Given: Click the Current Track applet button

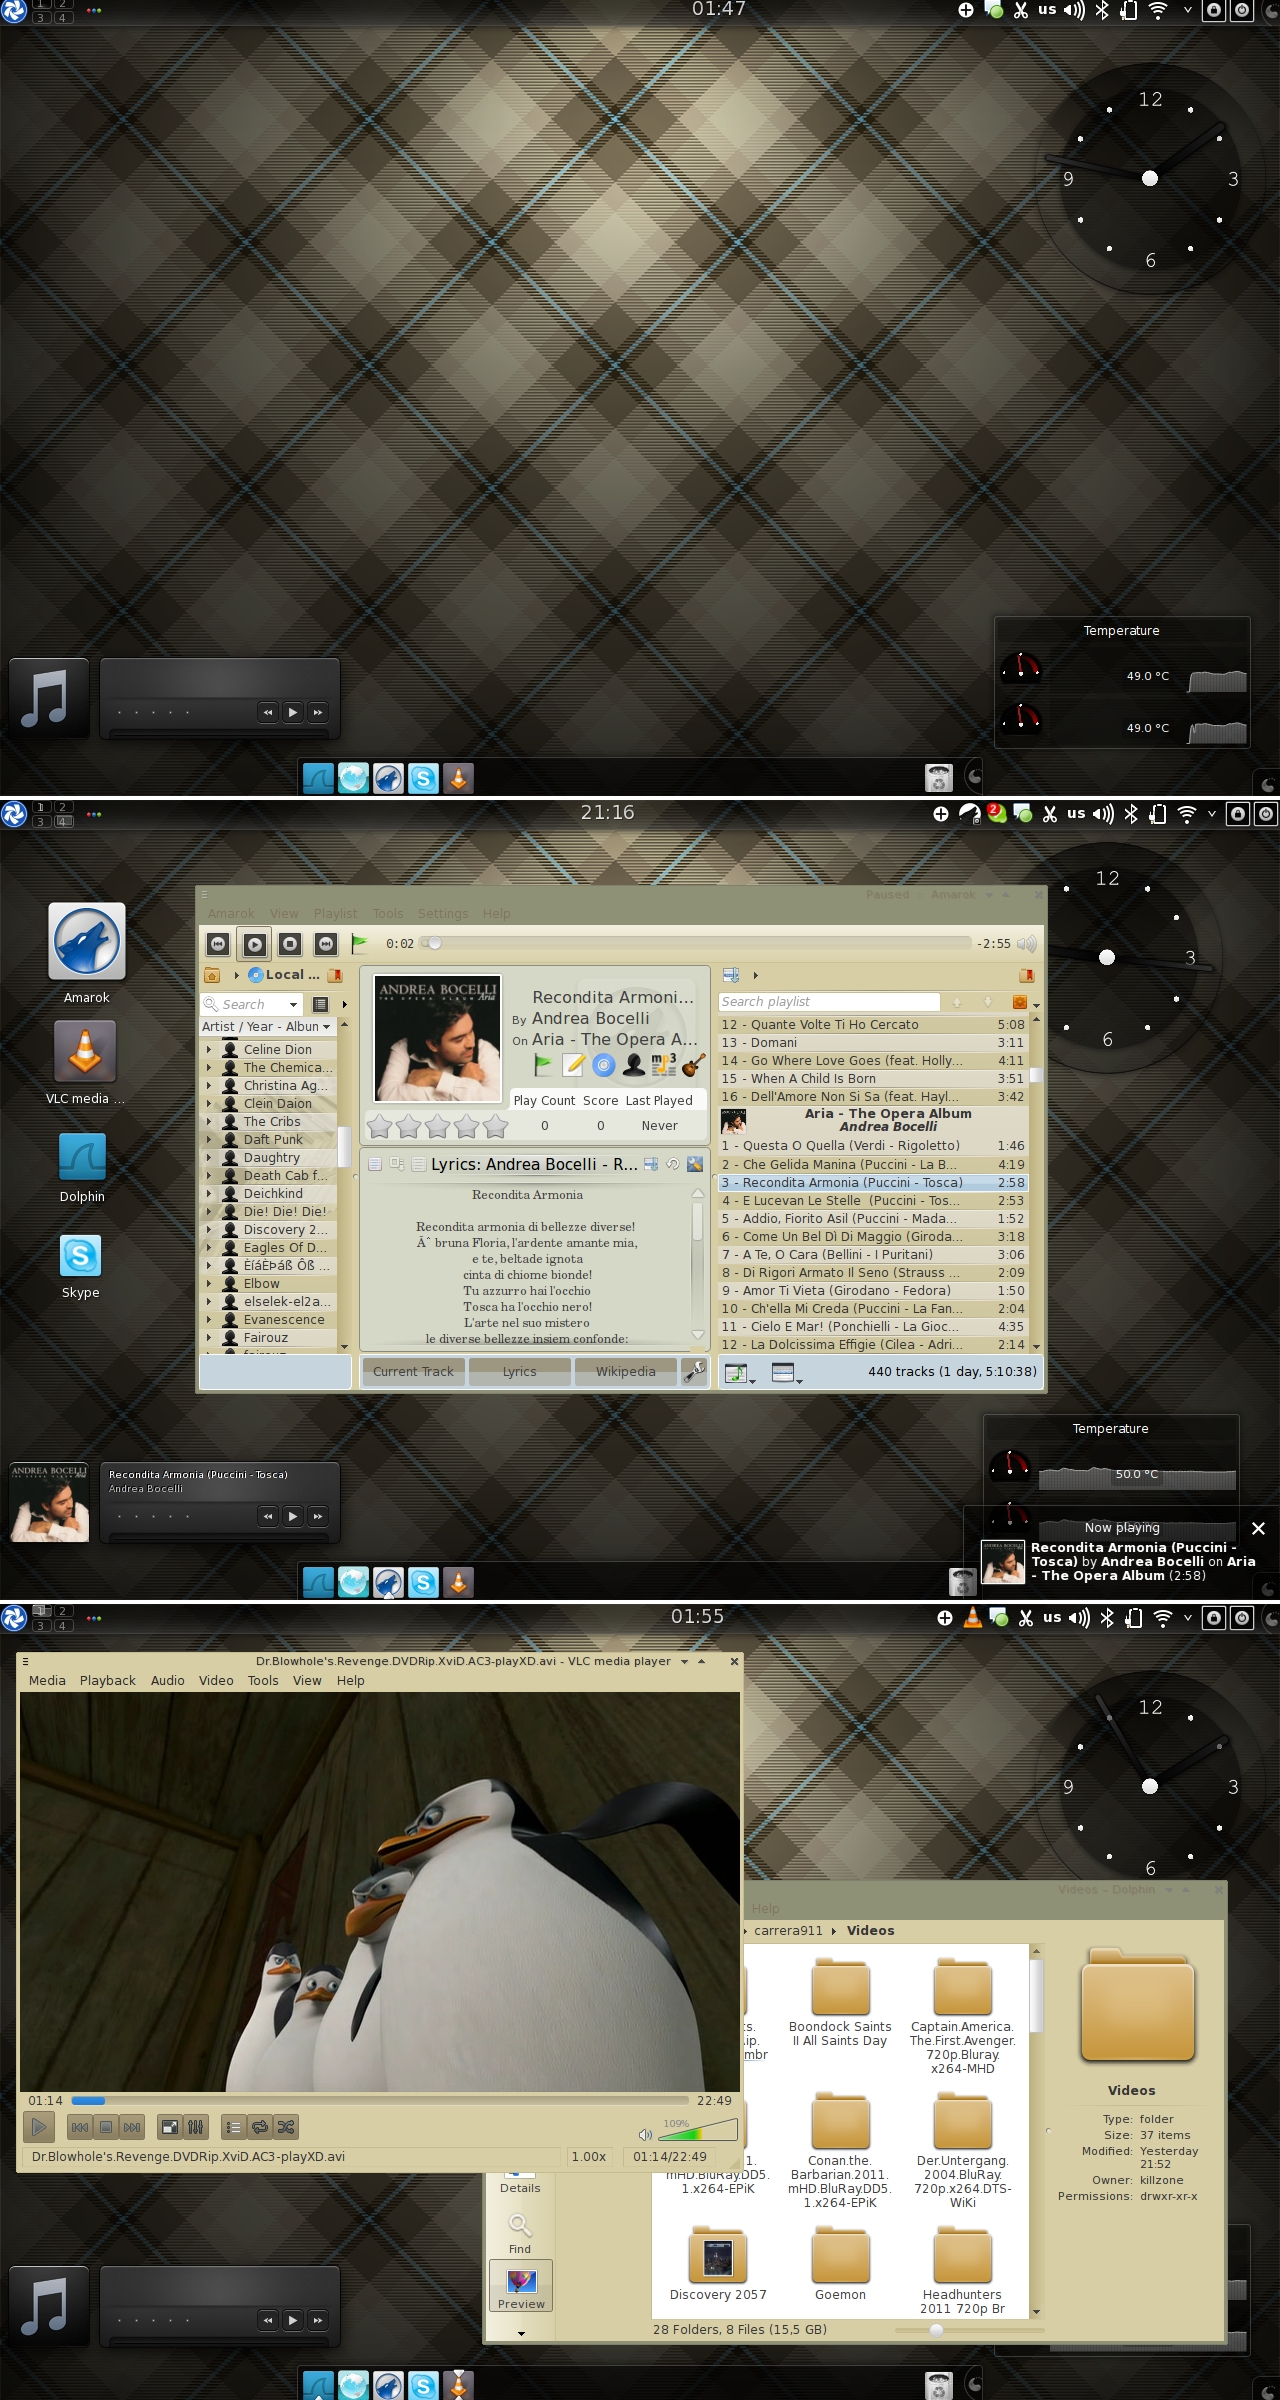Looking at the screenshot, I should click(x=413, y=1371).
